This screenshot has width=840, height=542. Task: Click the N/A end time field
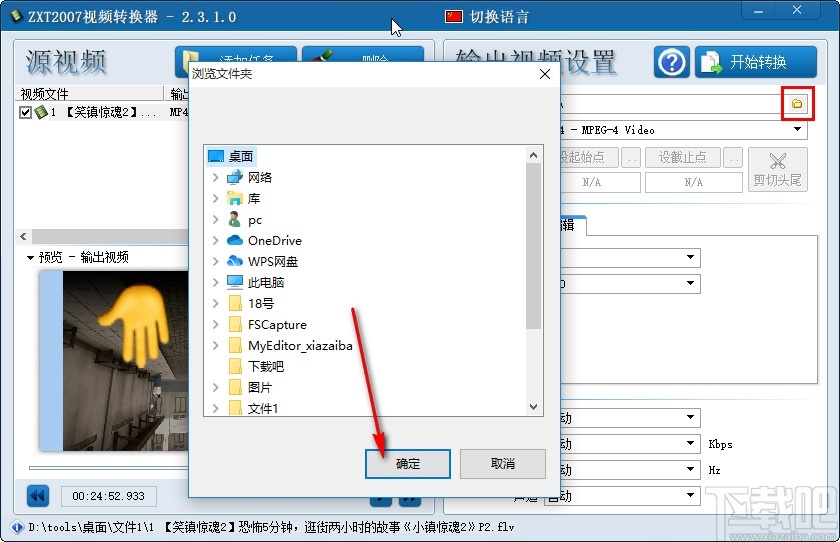(x=693, y=182)
